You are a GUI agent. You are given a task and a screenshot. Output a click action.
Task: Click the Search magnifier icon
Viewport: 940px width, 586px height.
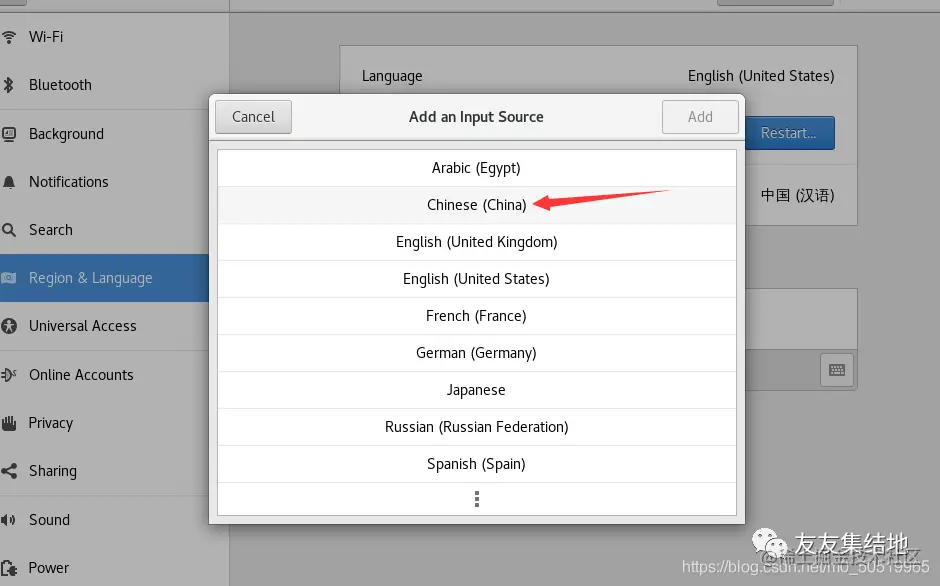[8, 230]
